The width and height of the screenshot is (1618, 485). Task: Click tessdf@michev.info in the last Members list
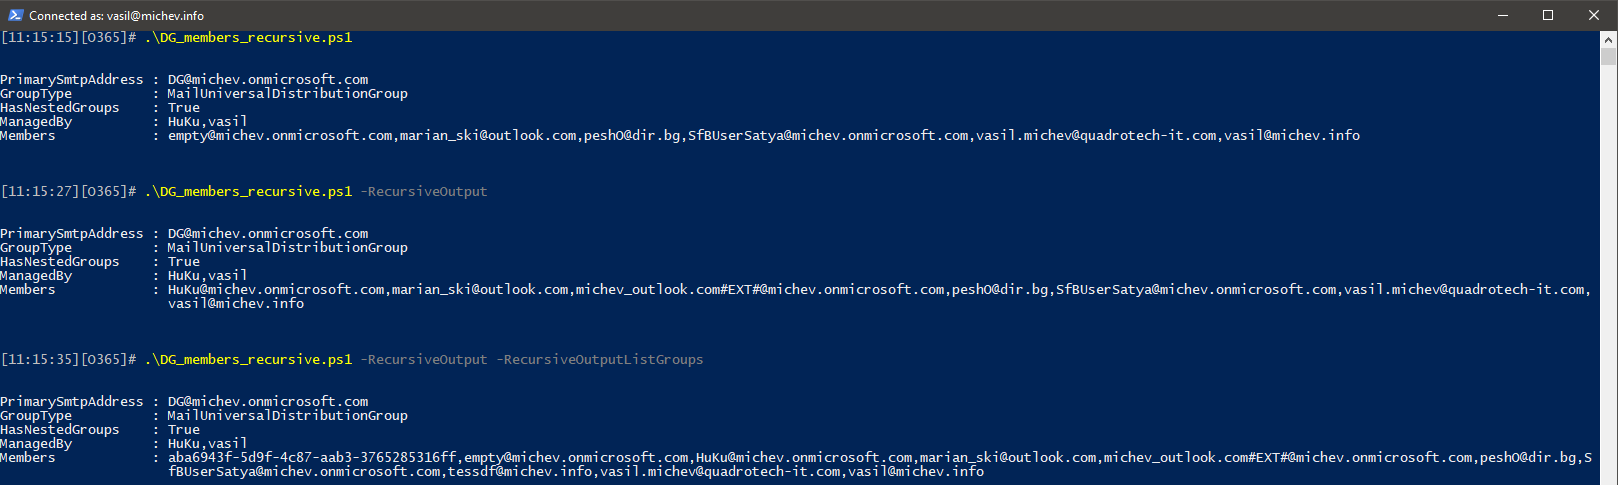[x=520, y=471]
